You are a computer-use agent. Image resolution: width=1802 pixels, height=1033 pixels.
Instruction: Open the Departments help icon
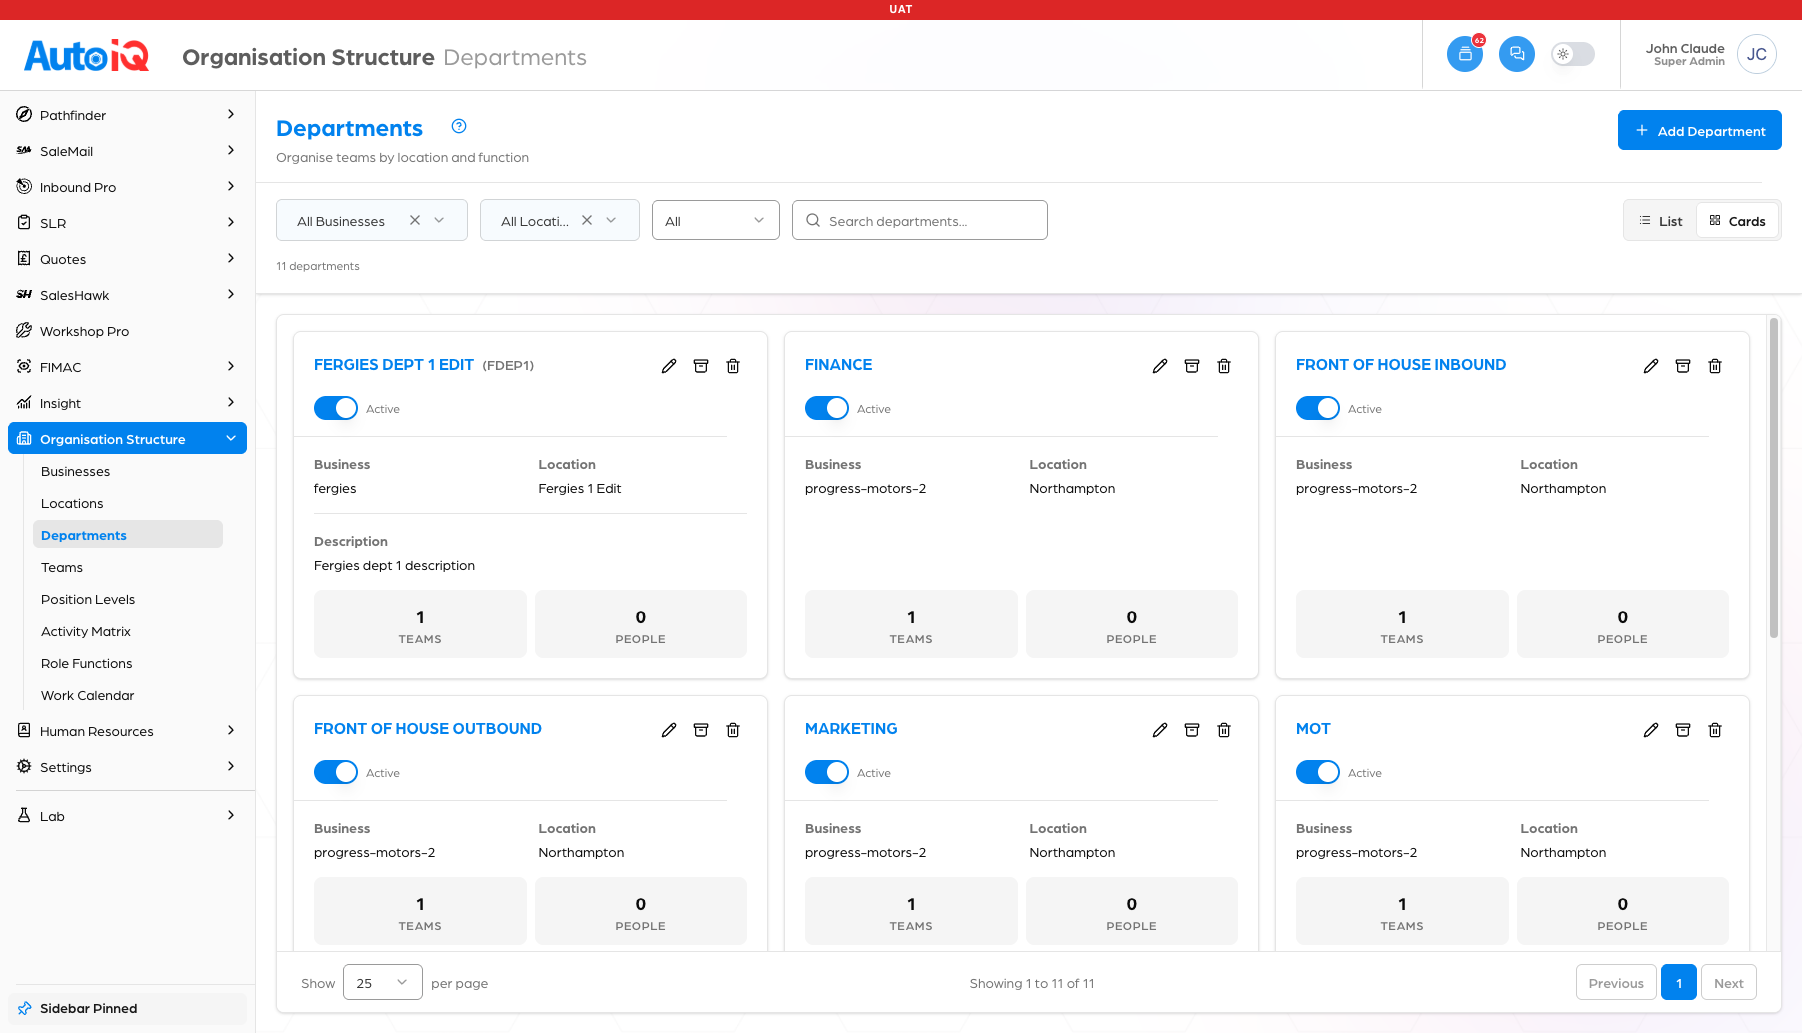pyautogui.click(x=459, y=126)
